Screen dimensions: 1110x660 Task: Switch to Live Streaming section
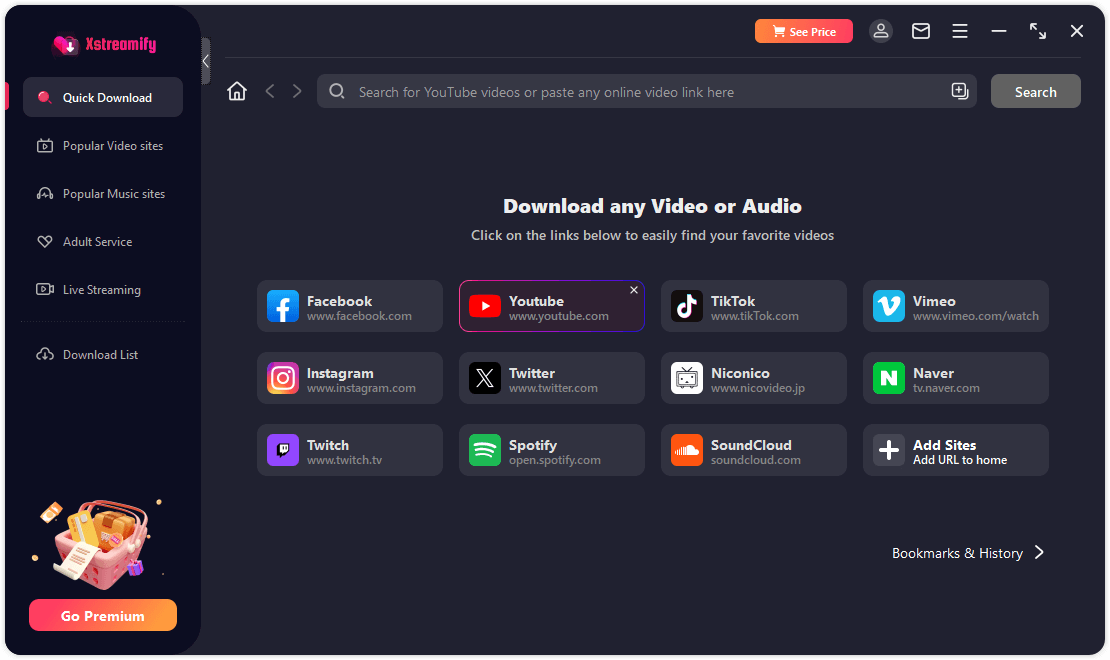101,290
